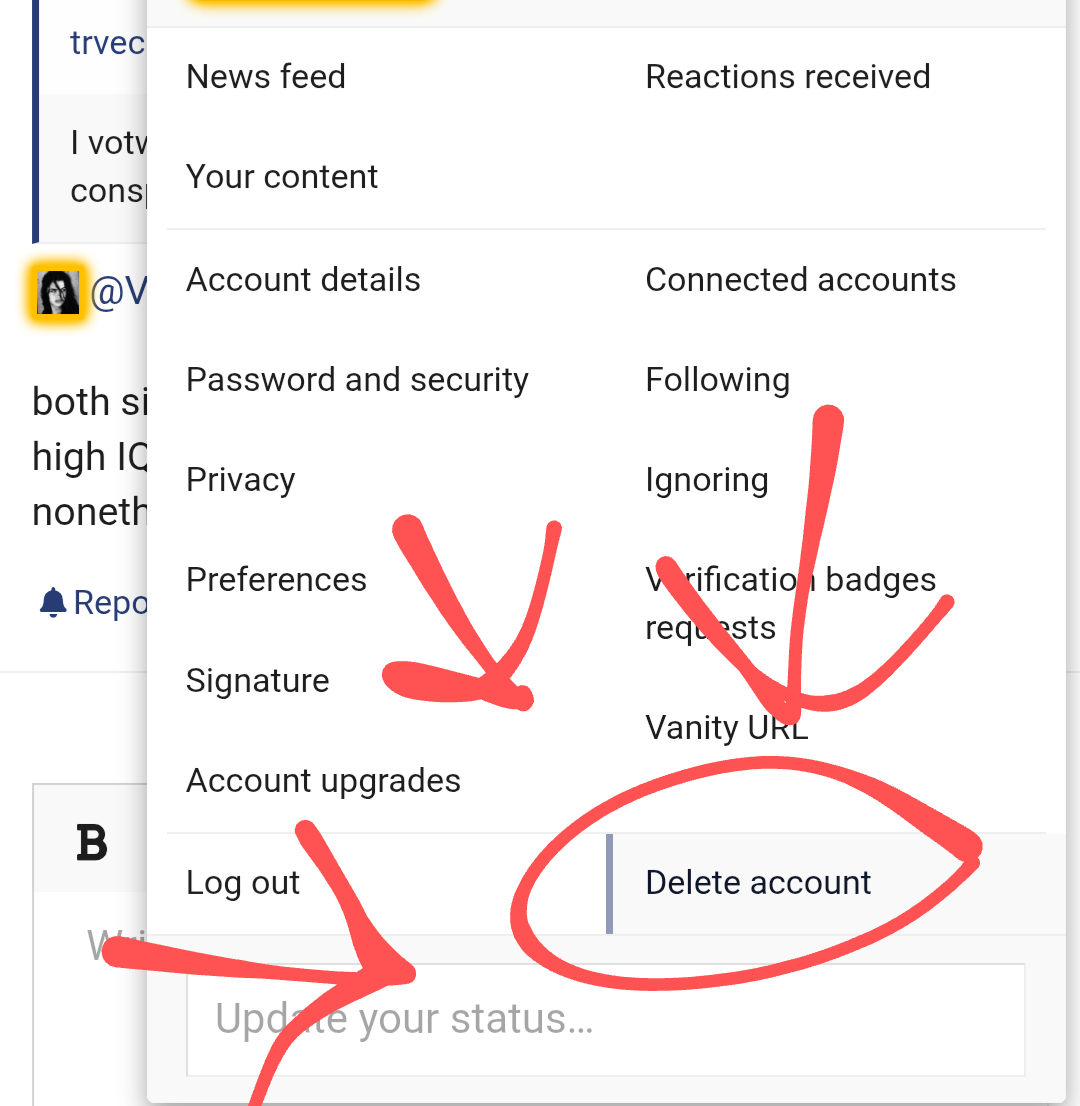The width and height of the screenshot is (1080, 1106).
Task: Open Verification badges requests
Action: click(791, 604)
